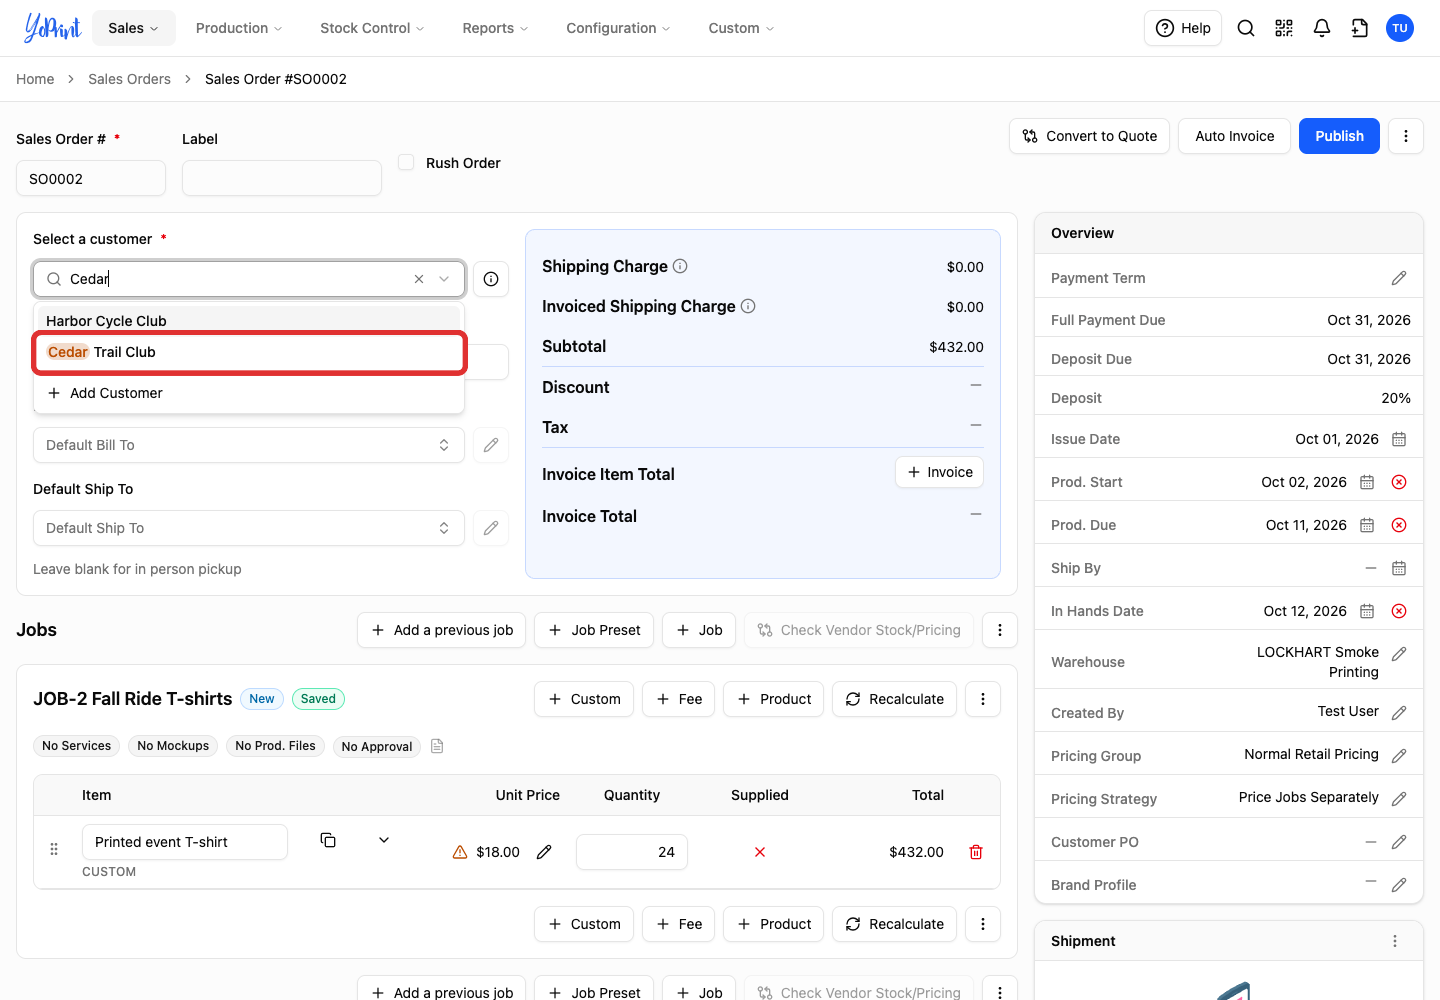
Task: Open the Custom menu dropdown
Action: (741, 28)
